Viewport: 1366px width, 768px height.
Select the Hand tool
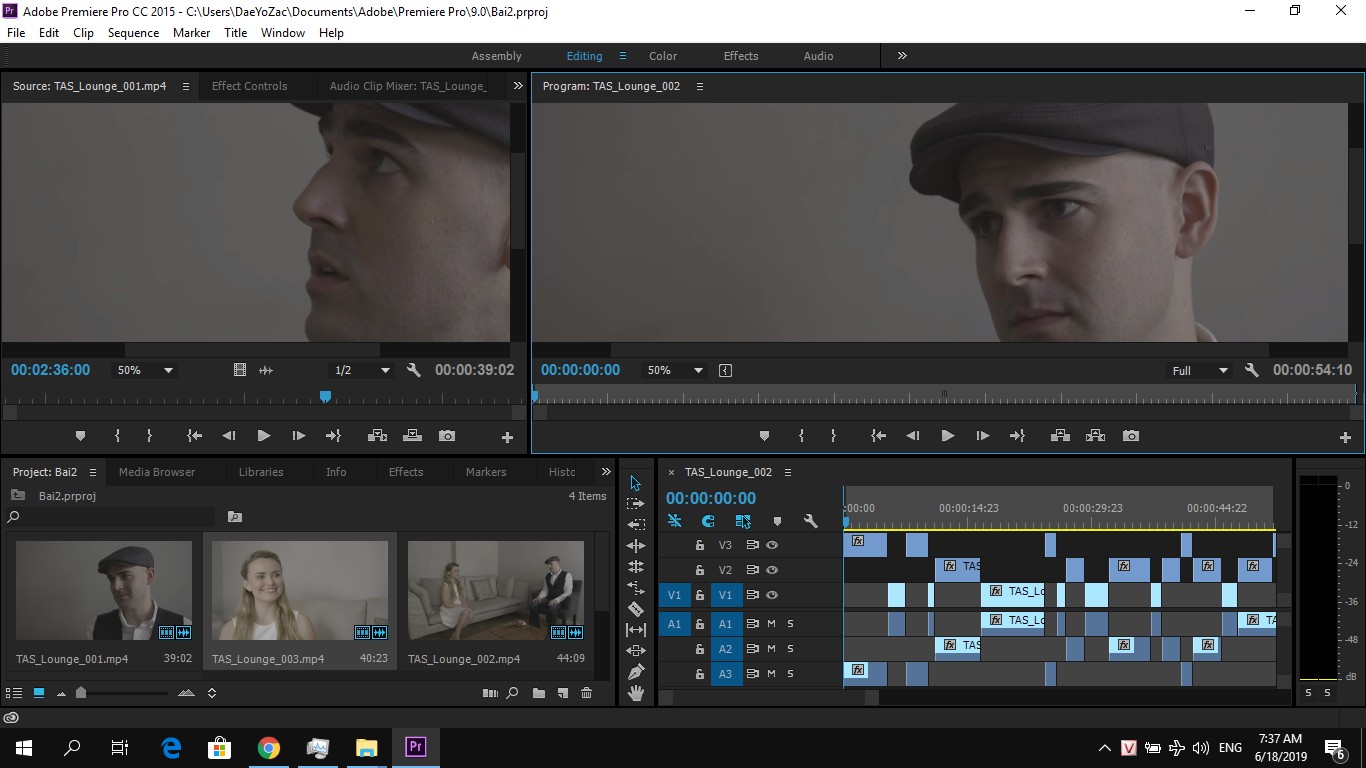[x=636, y=693]
